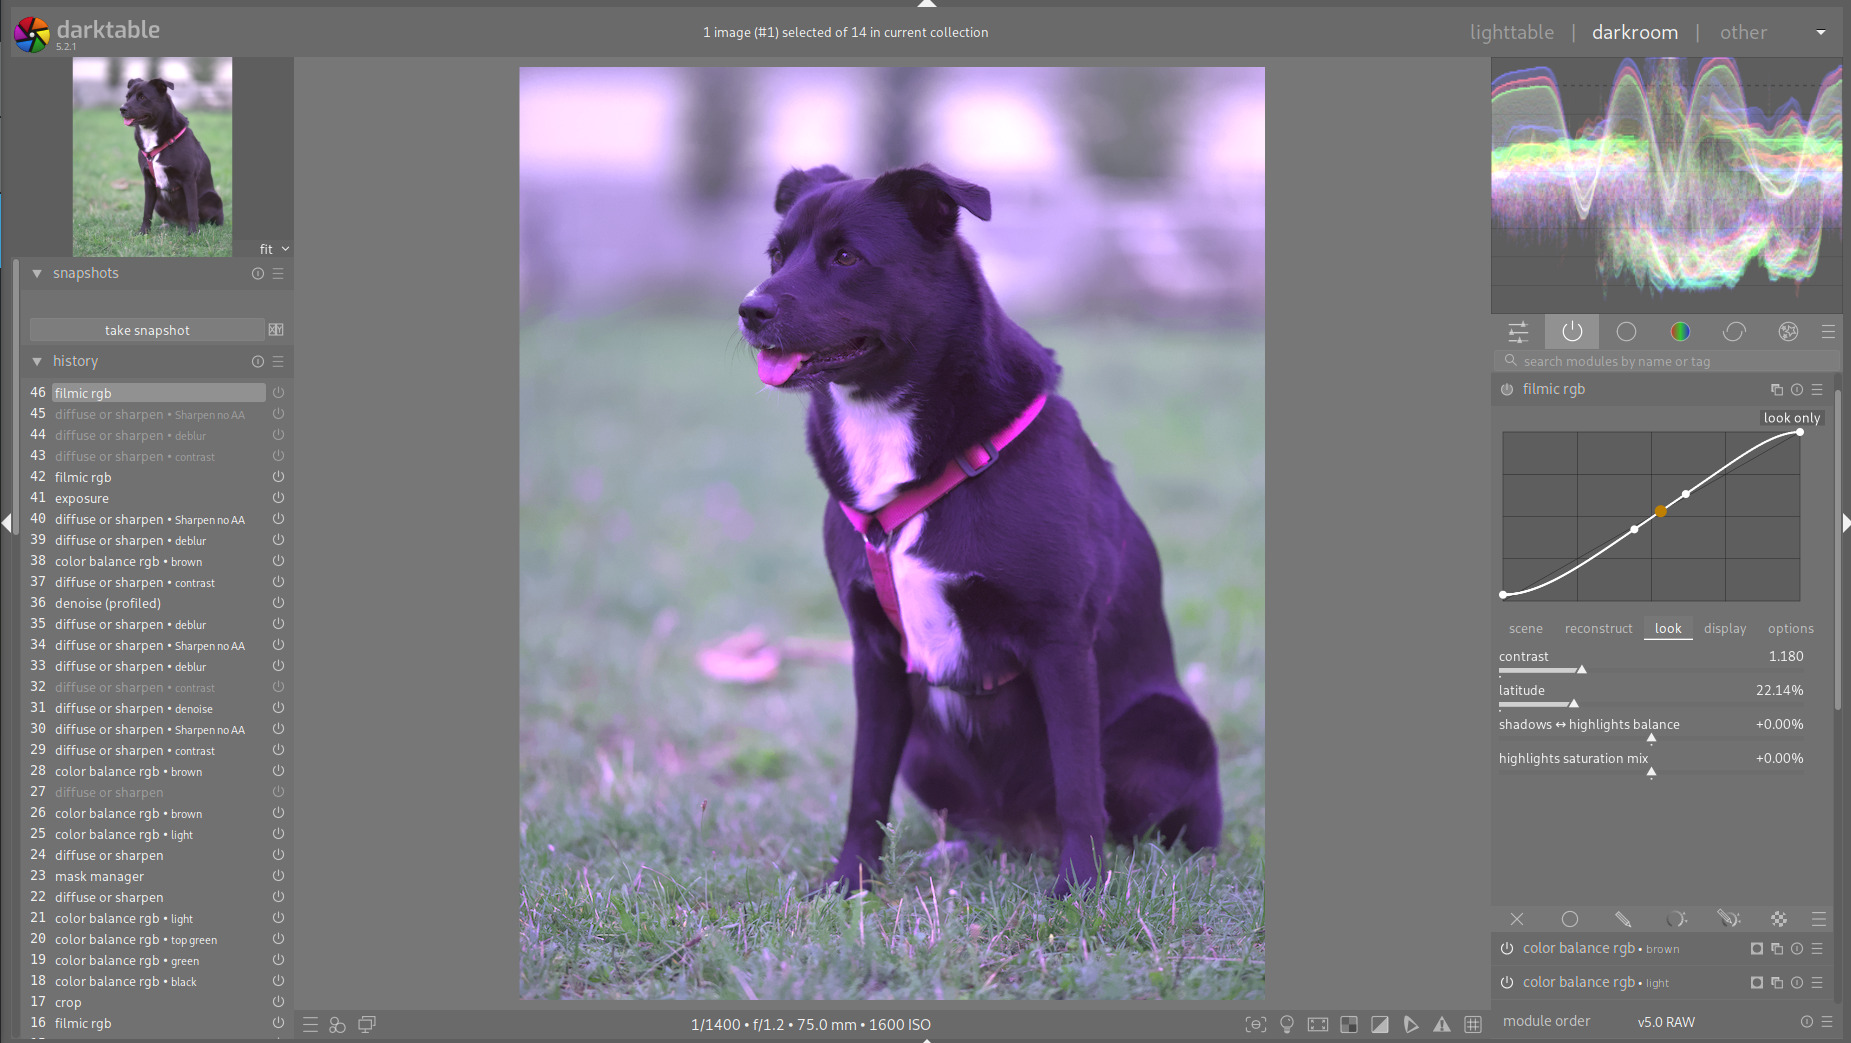Click the color assessment lightbulb icon
Image resolution: width=1851 pixels, height=1043 pixels.
(1287, 1024)
